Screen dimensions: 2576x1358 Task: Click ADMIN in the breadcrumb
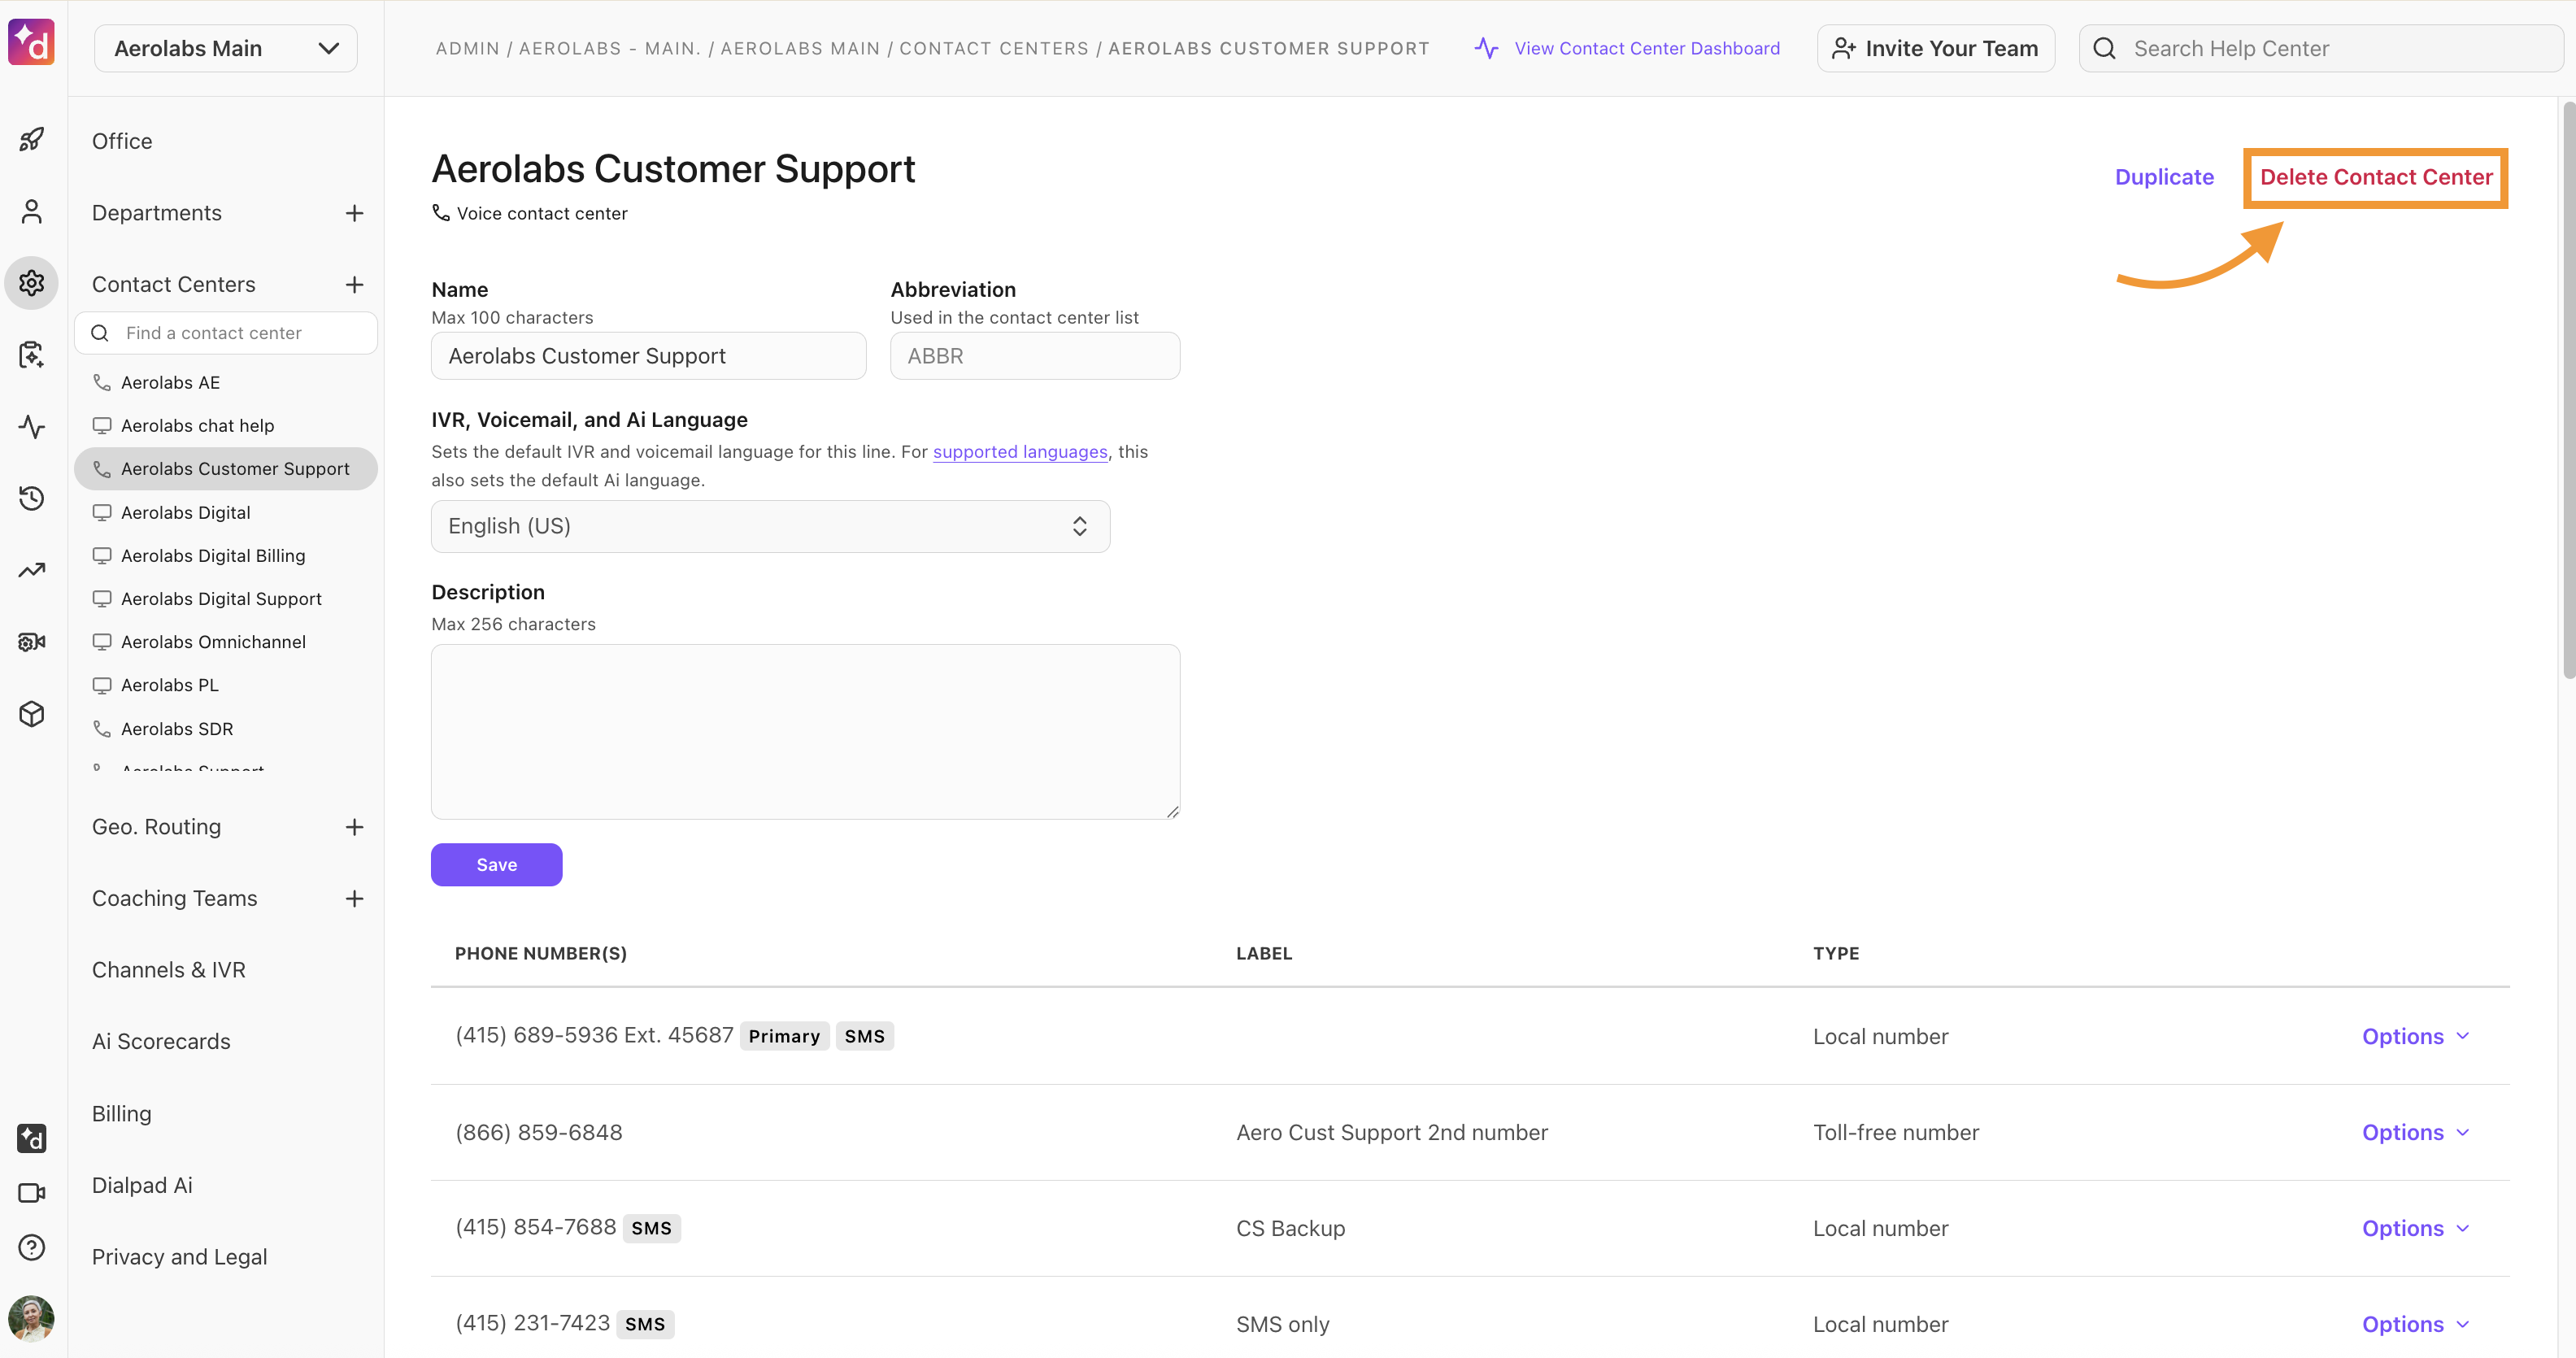pos(467,48)
